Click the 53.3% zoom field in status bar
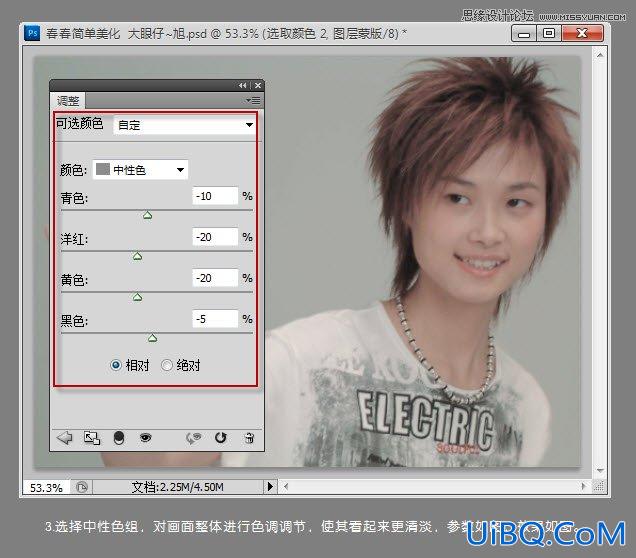Viewport: 636px width, 558px height. pos(46,487)
